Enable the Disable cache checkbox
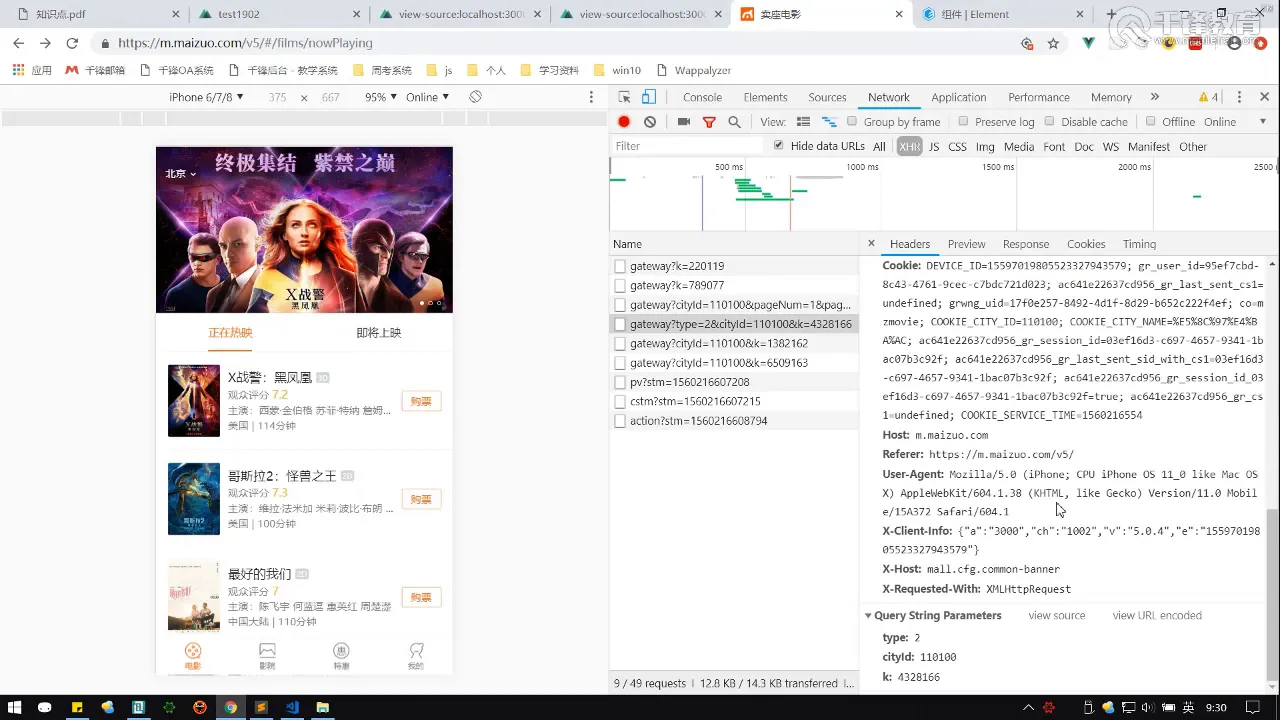 [x=1049, y=121]
